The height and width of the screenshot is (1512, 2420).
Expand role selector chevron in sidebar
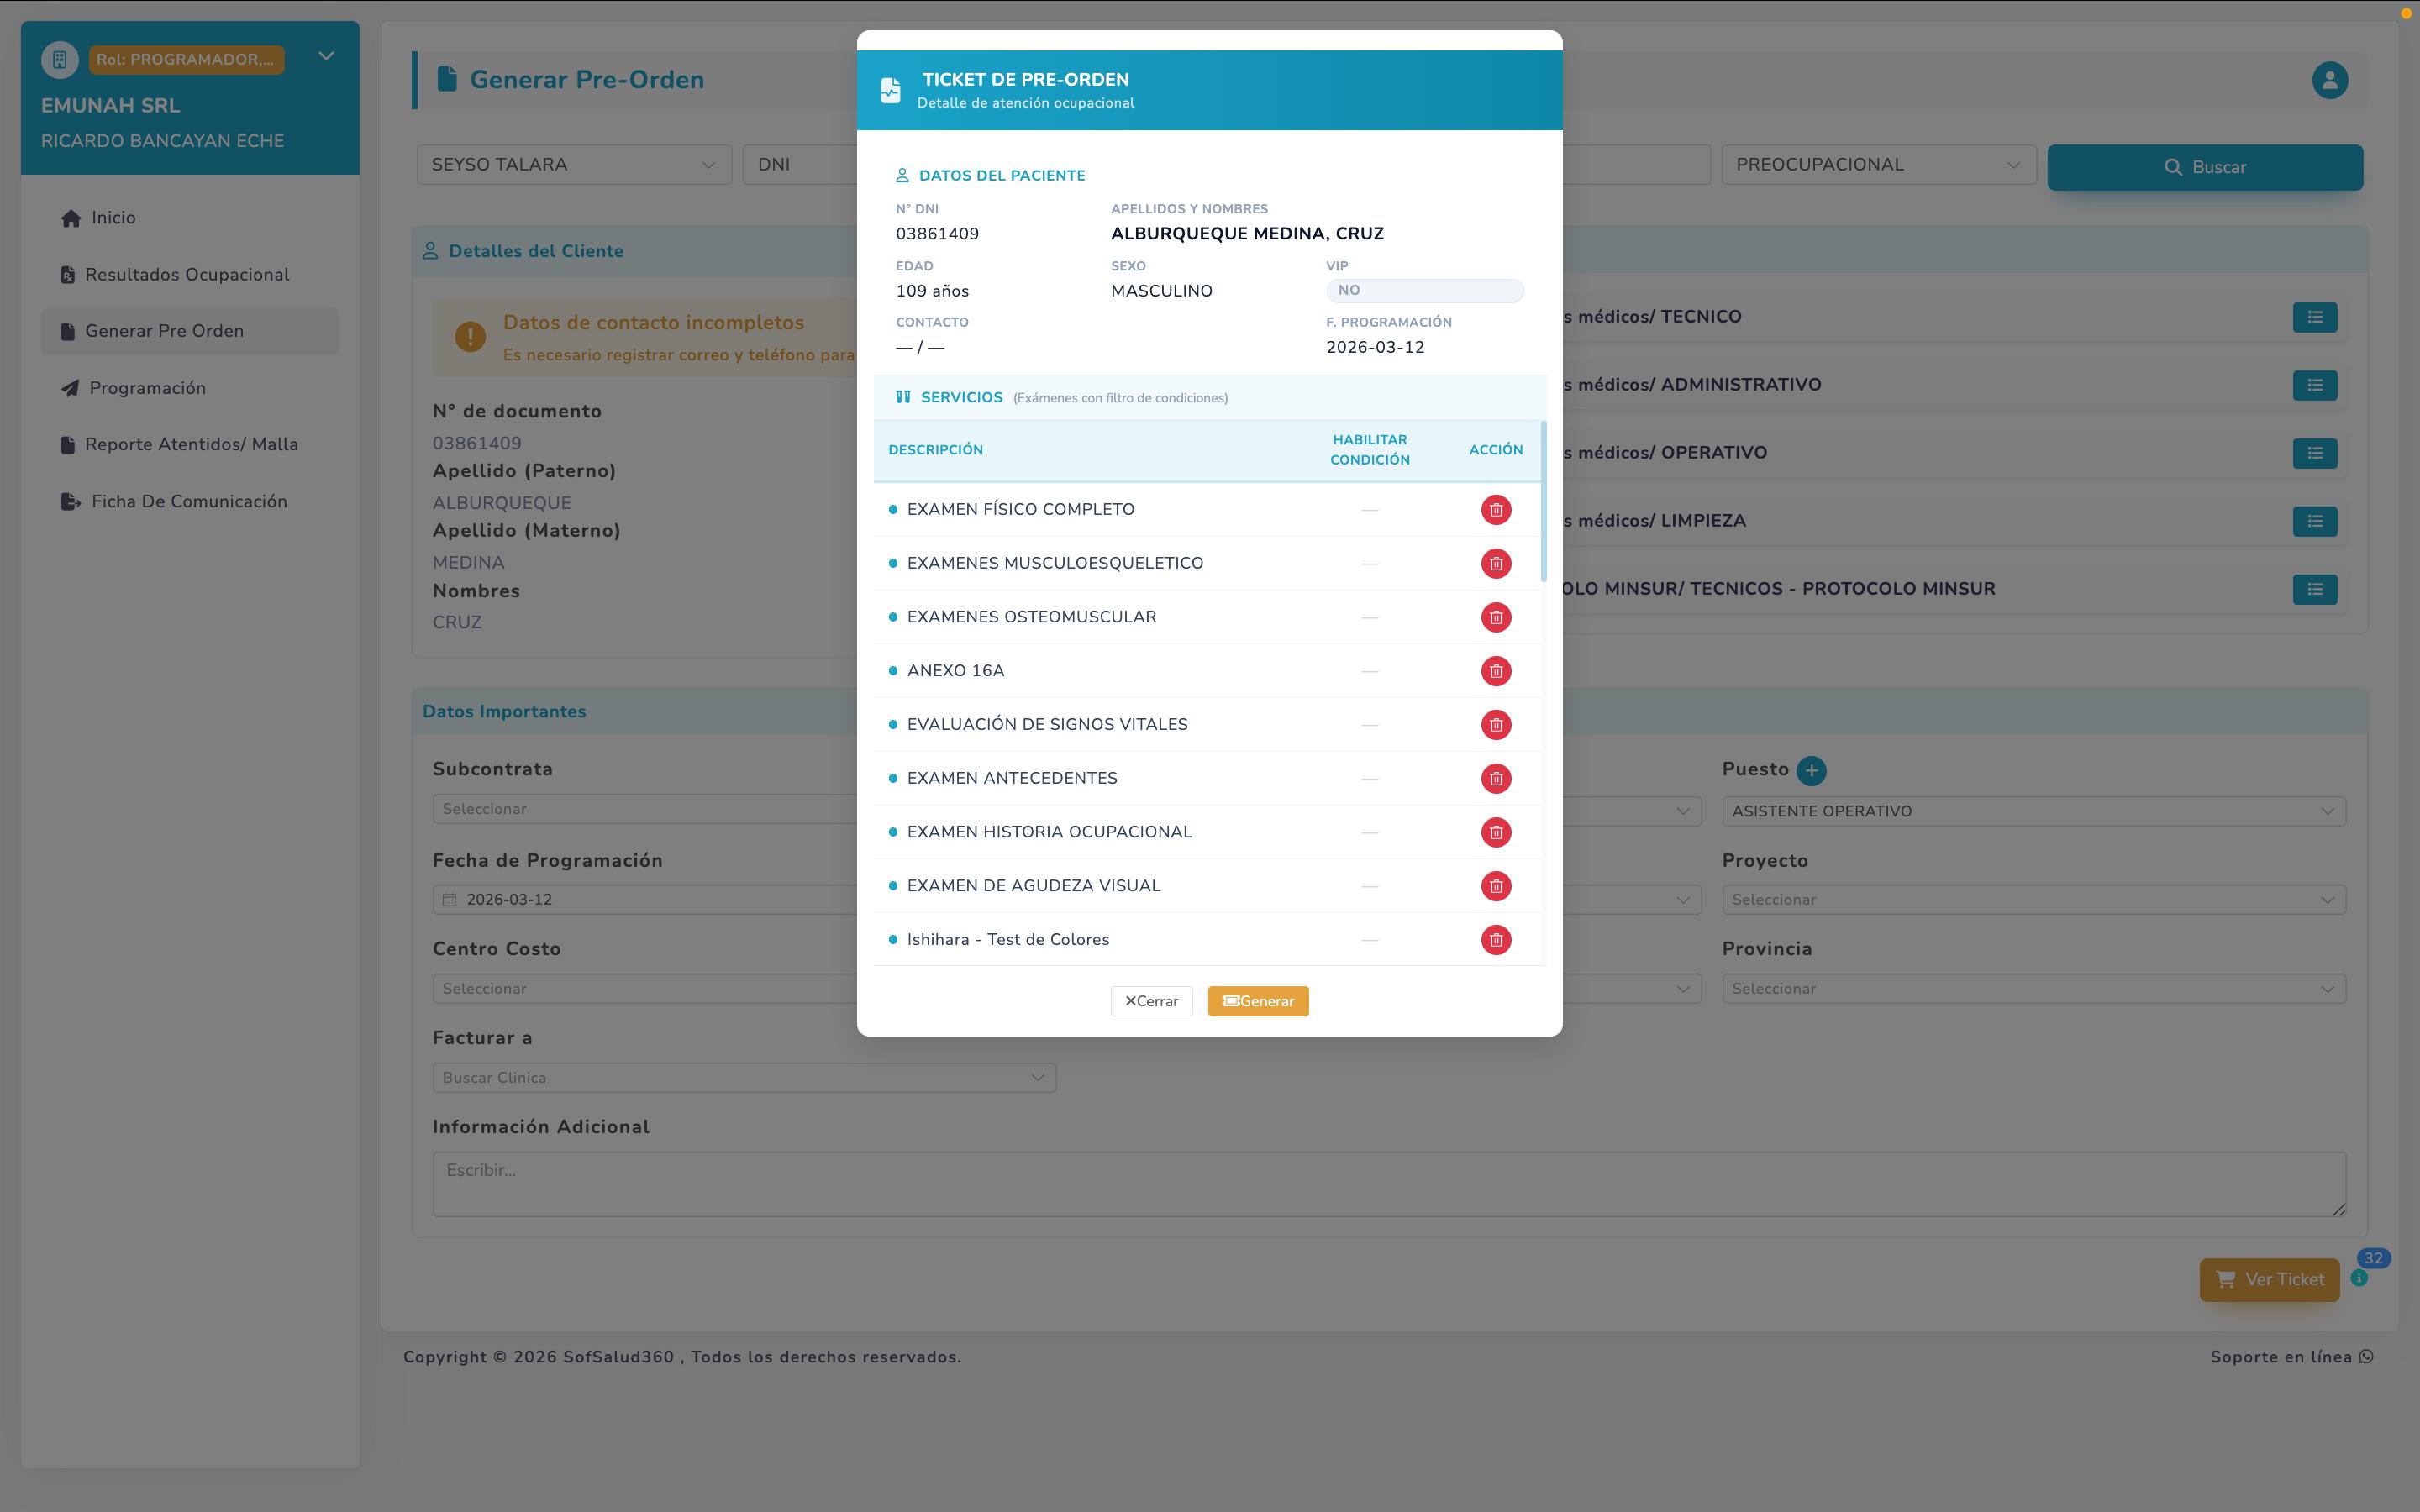[x=326, y=57]
